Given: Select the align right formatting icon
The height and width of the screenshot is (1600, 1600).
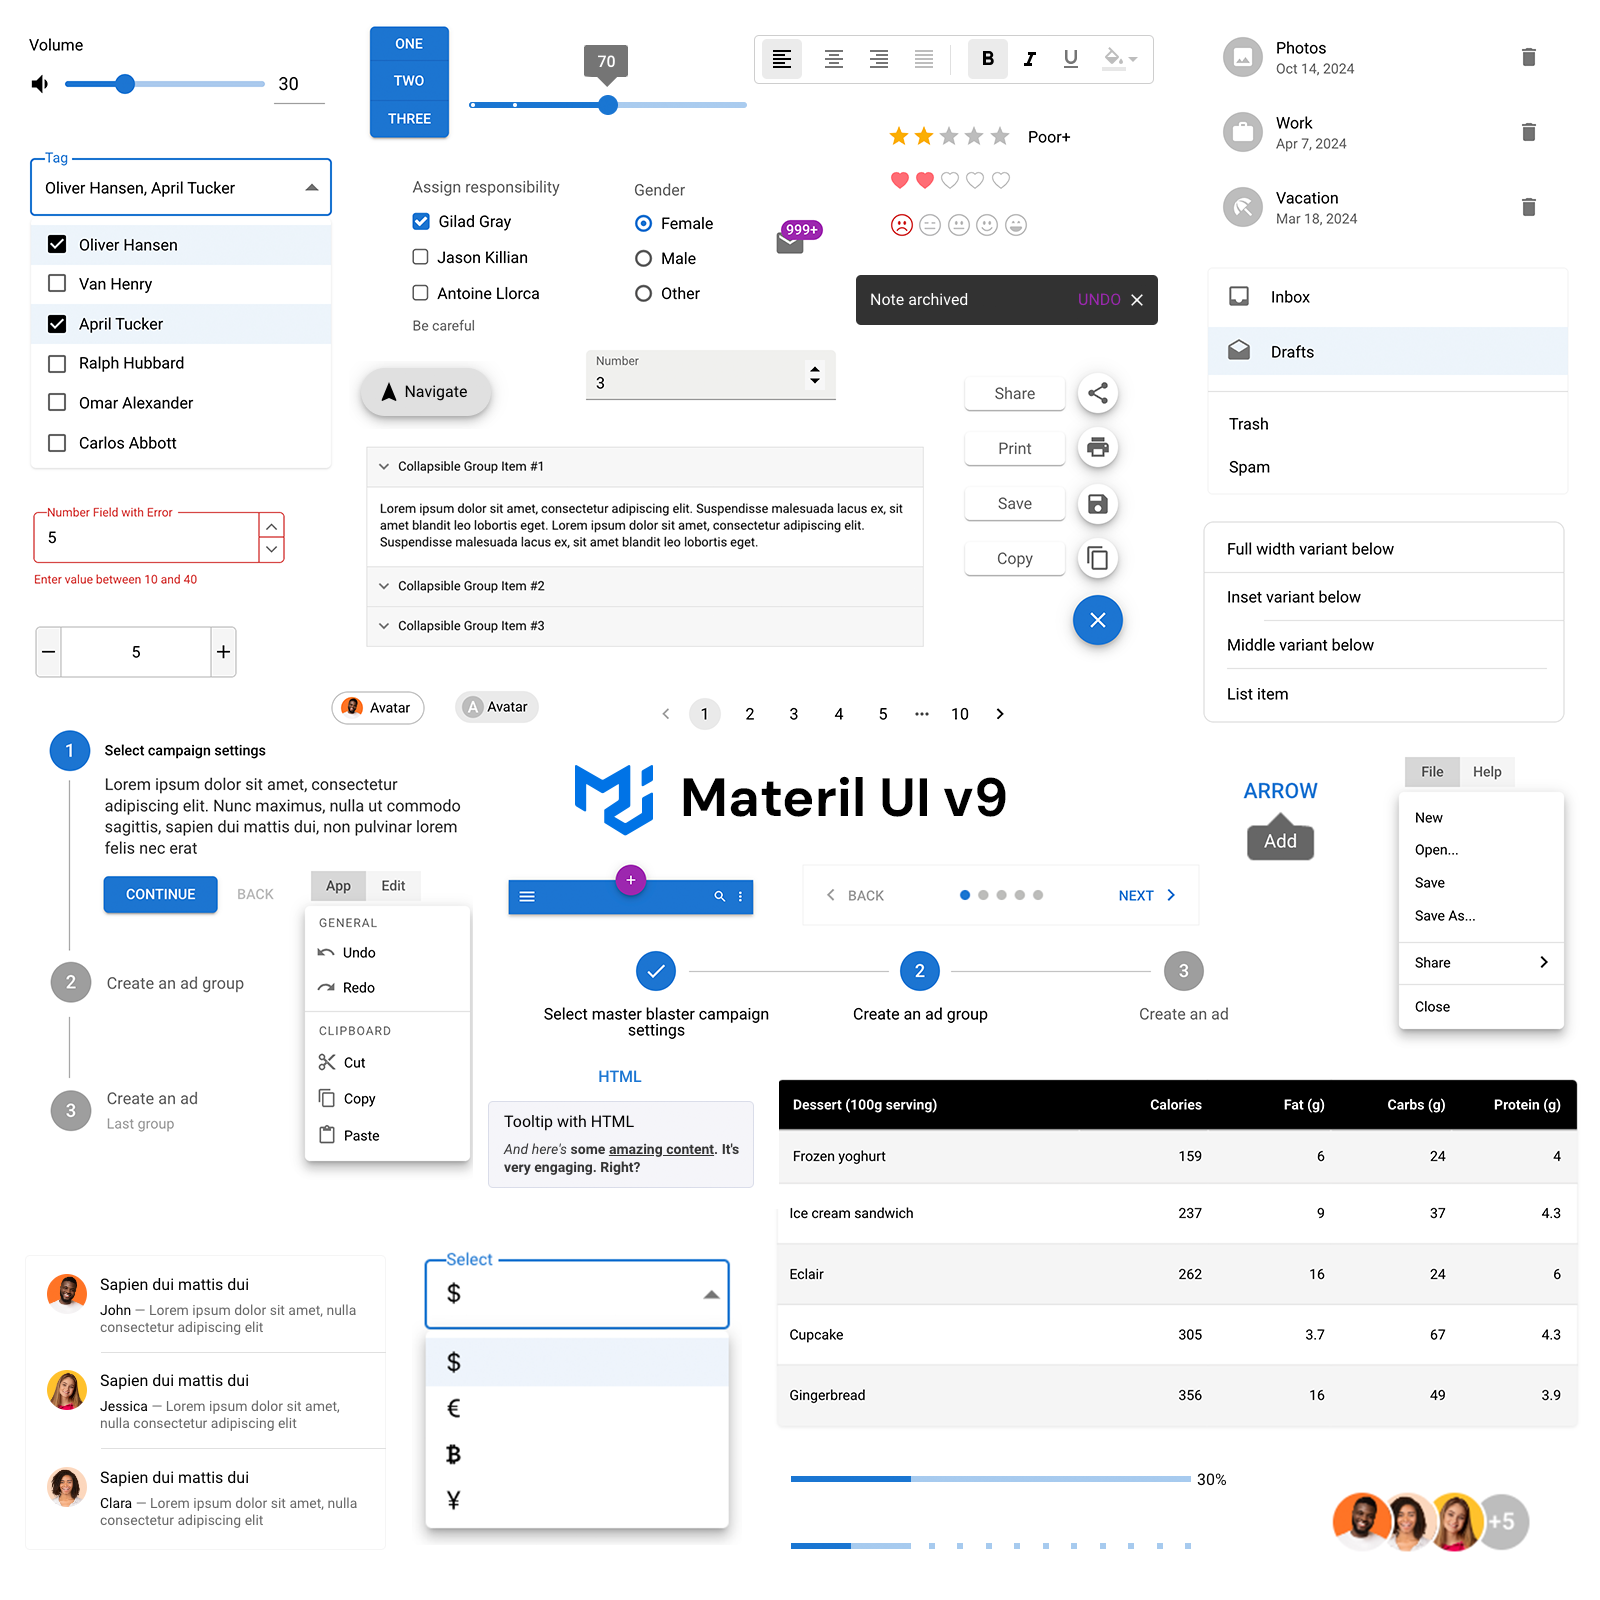Looking at the screenshot, I should [x=879, y=59].
